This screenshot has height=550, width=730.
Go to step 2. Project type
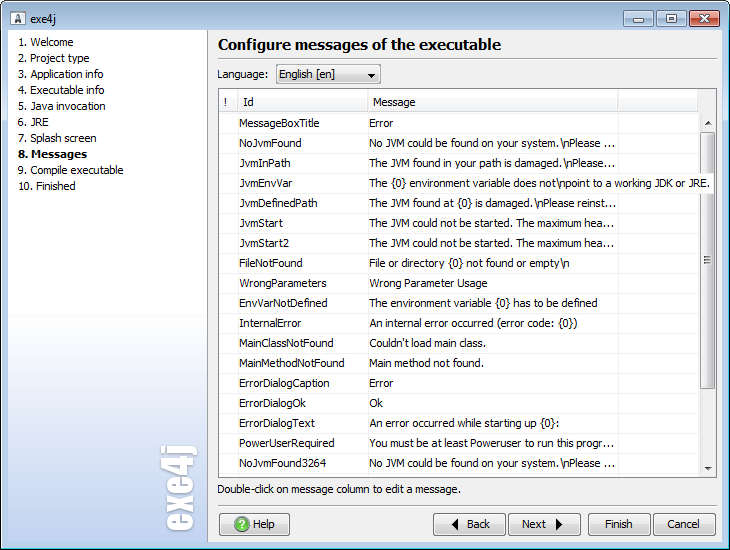click(54, 58)
